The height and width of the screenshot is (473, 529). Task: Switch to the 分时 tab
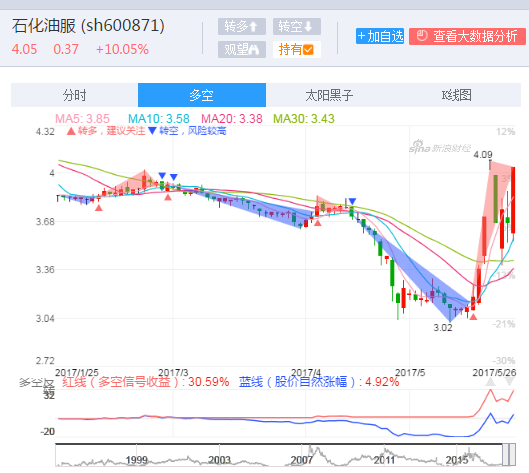[75, 95]
